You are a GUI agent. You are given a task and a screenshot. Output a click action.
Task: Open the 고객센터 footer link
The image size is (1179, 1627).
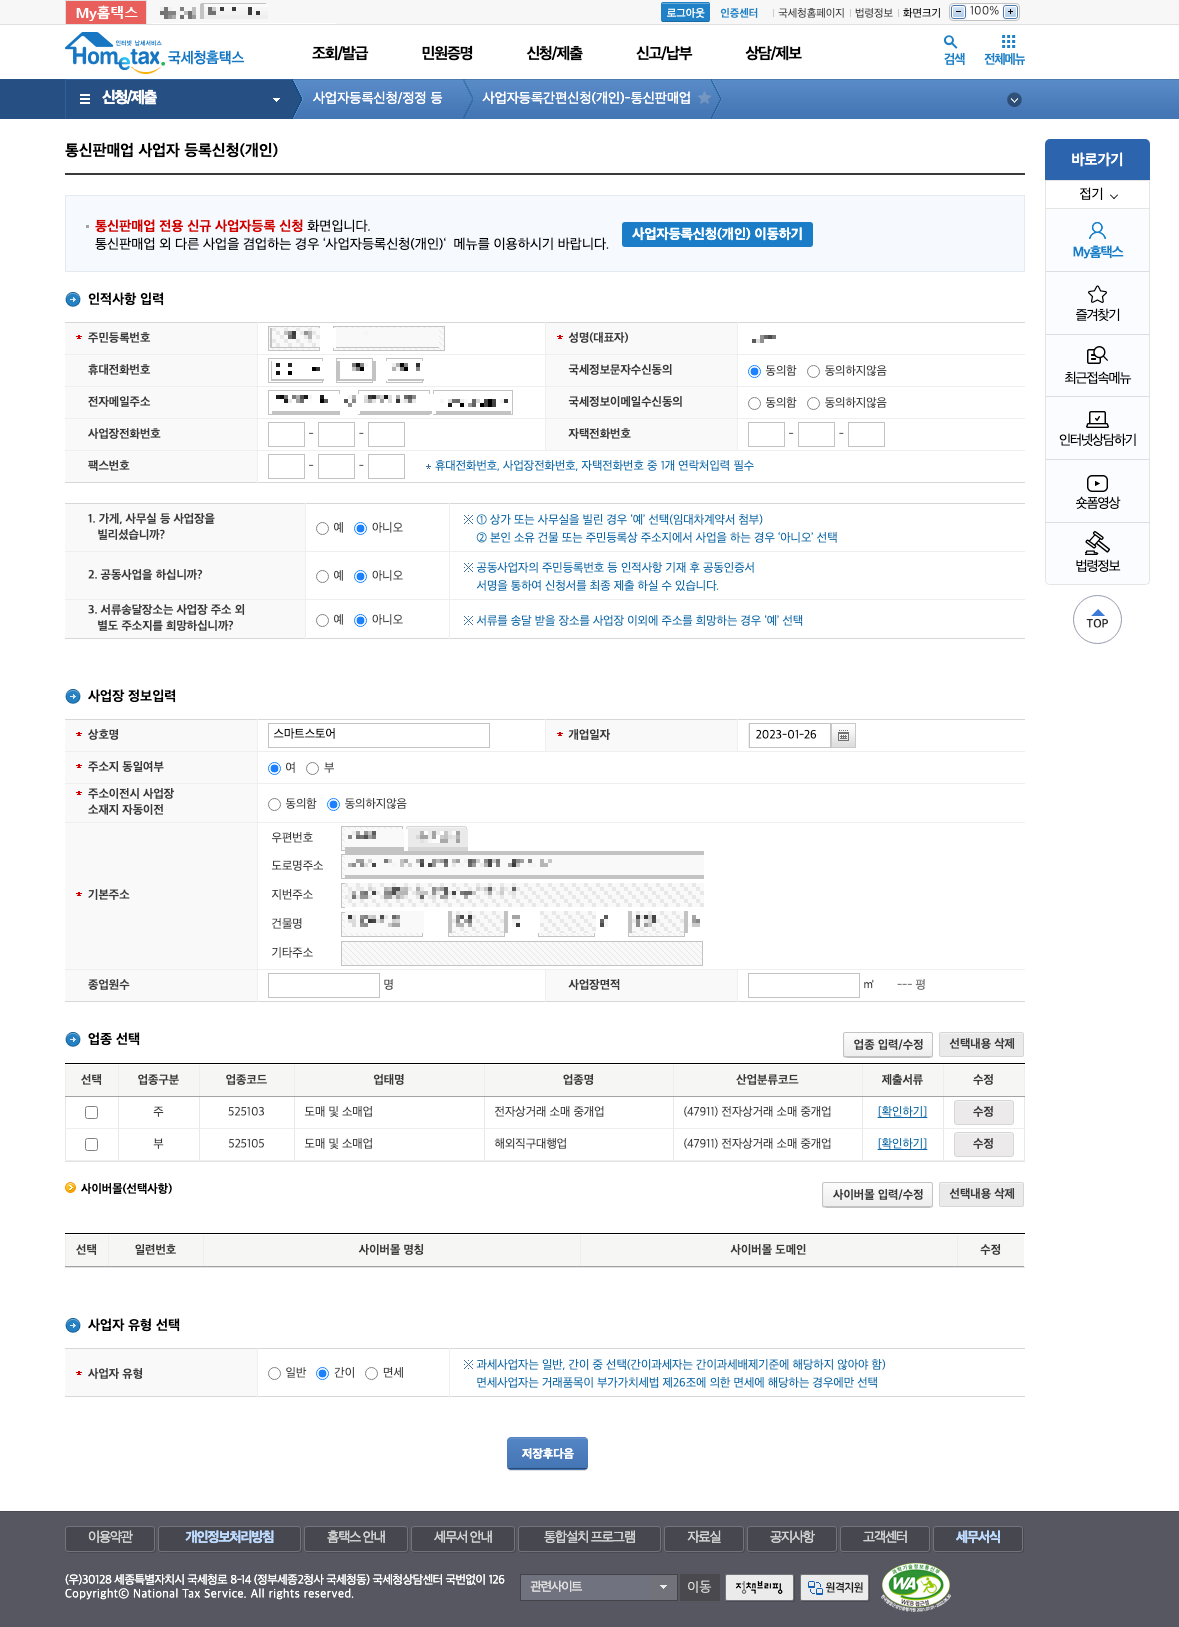[x=885, y=1537]
